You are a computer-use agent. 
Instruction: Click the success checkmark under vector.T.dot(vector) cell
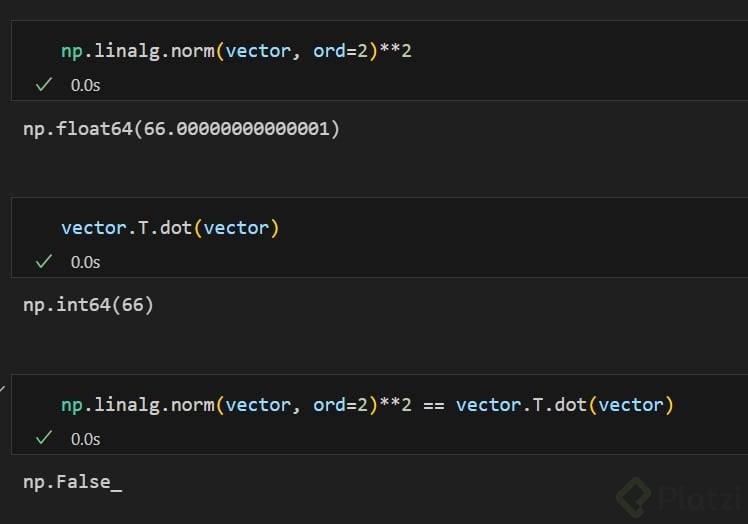point(43,262)
